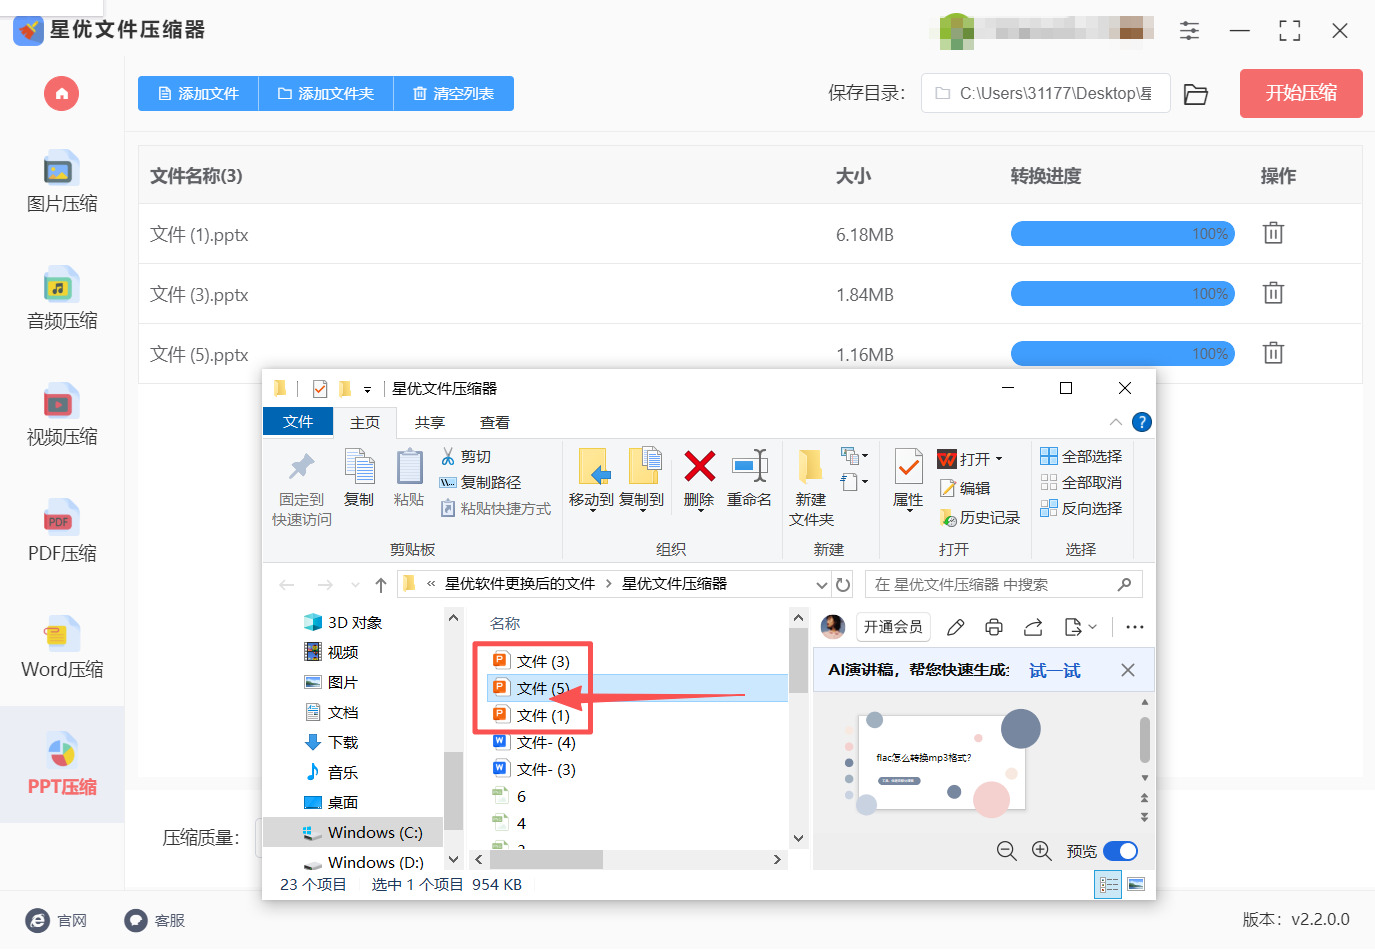Delete the 文件 (5).pptx row via its trash icon
The height and width of the screenshot is (950, 1375).
[1273, 353]
